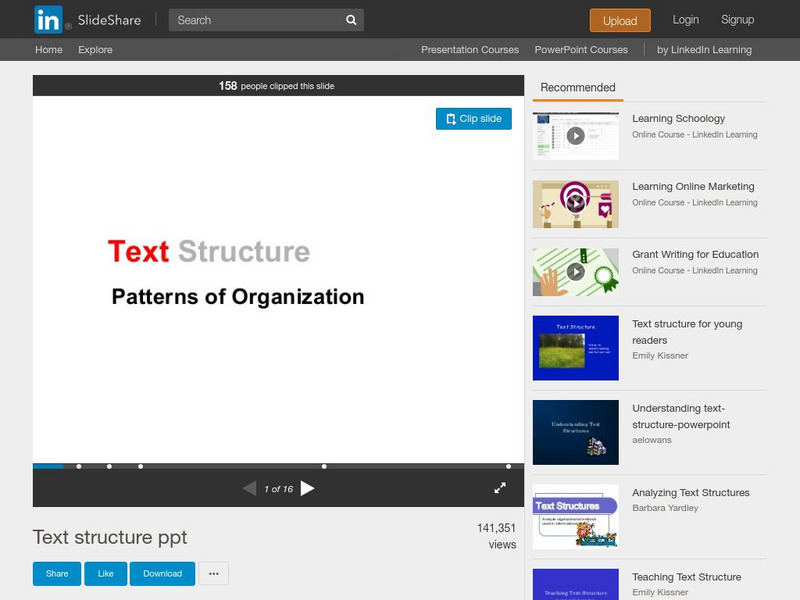
Task: Focus the Search input field
Action: 255,20
